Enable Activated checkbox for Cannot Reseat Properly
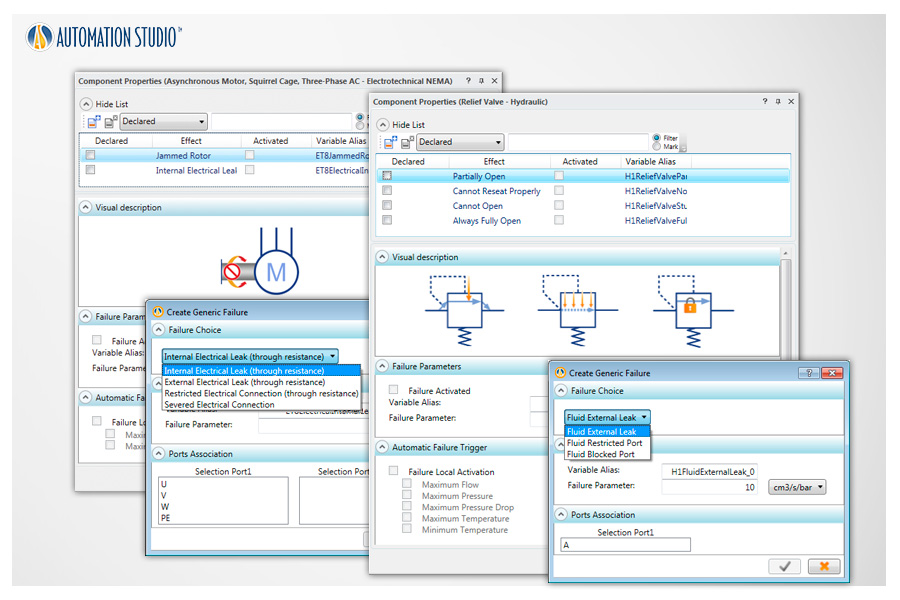900x600 pixels. coord(559,191)
